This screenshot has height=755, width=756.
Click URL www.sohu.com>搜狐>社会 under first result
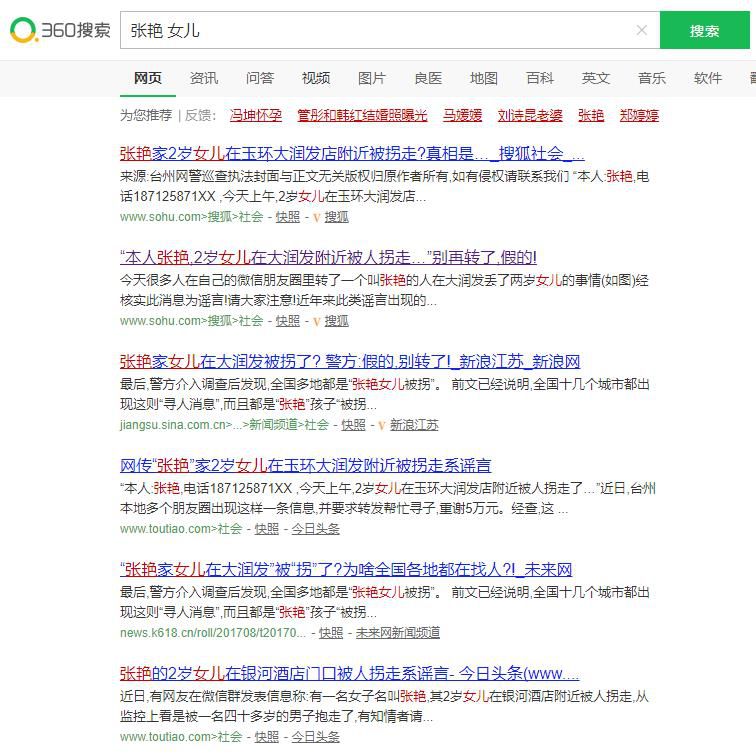point(191,217)
